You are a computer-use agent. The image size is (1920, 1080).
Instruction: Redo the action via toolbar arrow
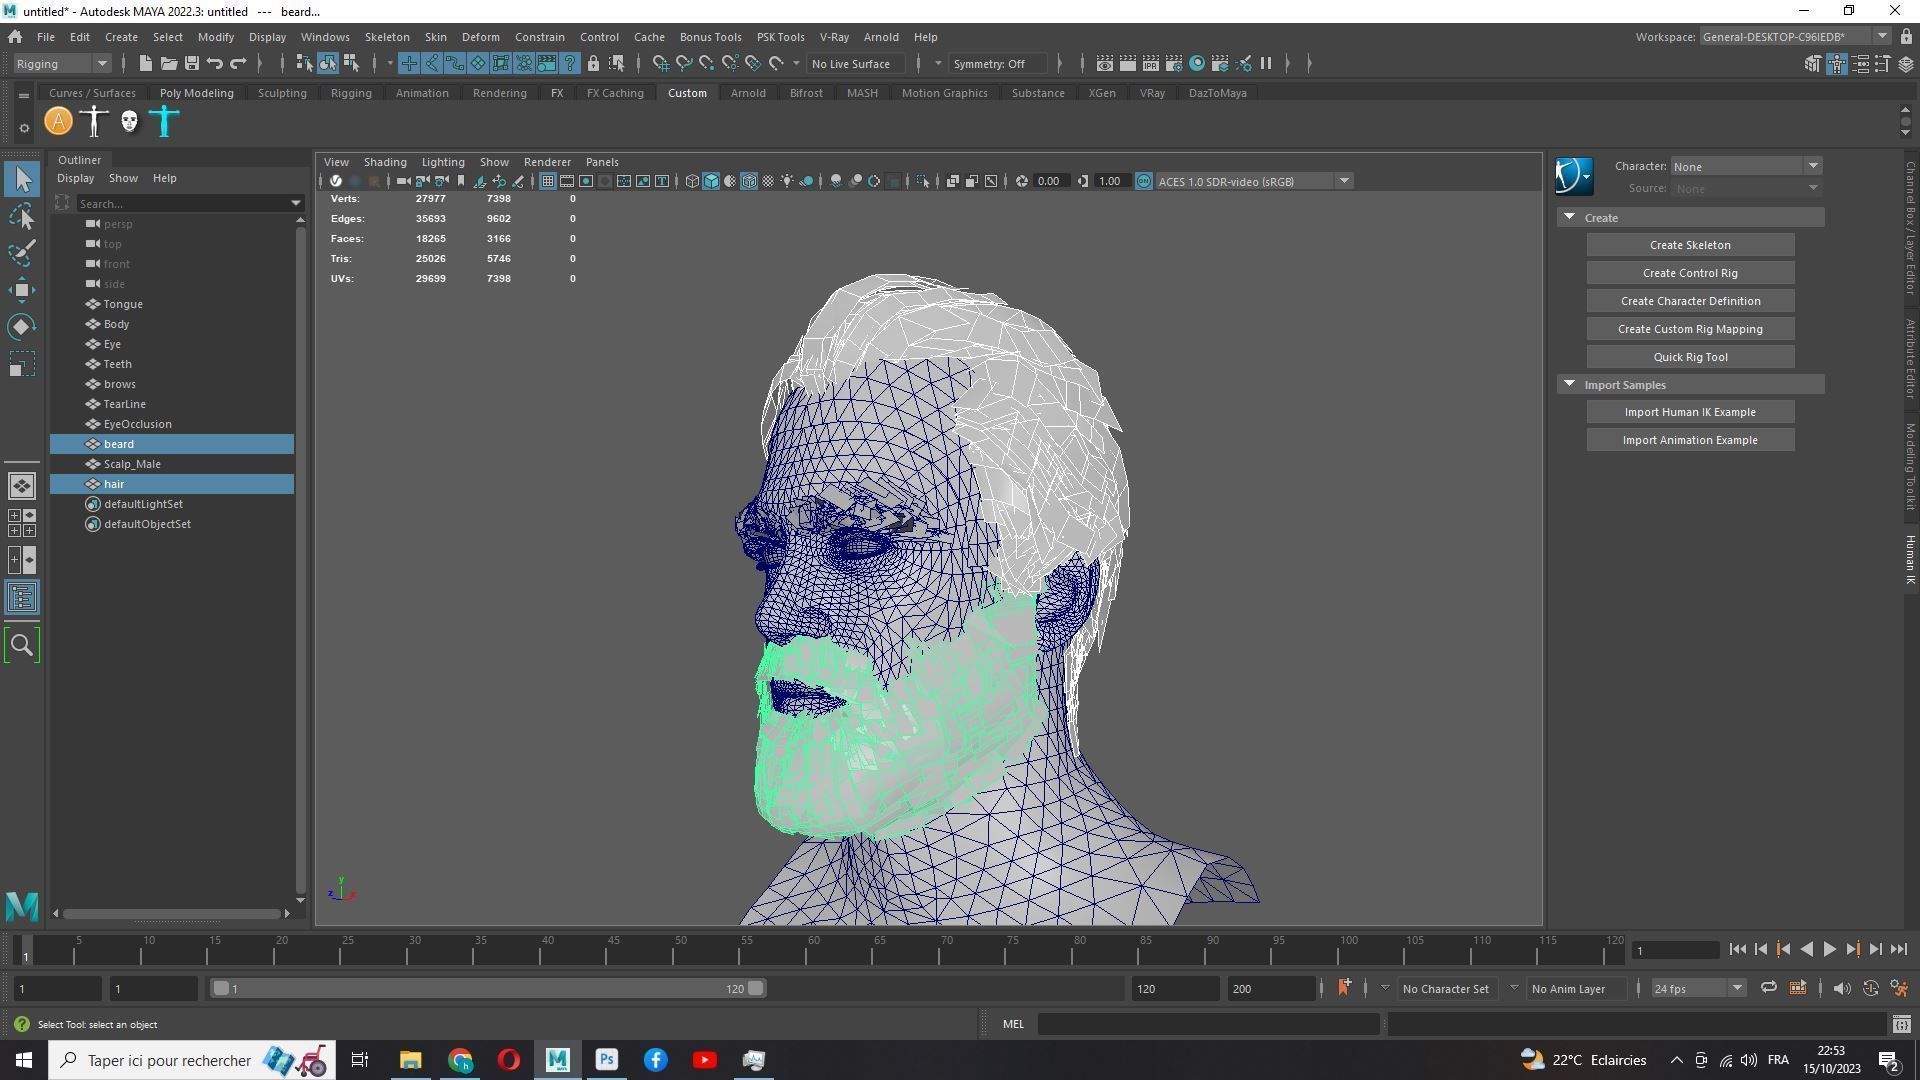click(238, 64)
